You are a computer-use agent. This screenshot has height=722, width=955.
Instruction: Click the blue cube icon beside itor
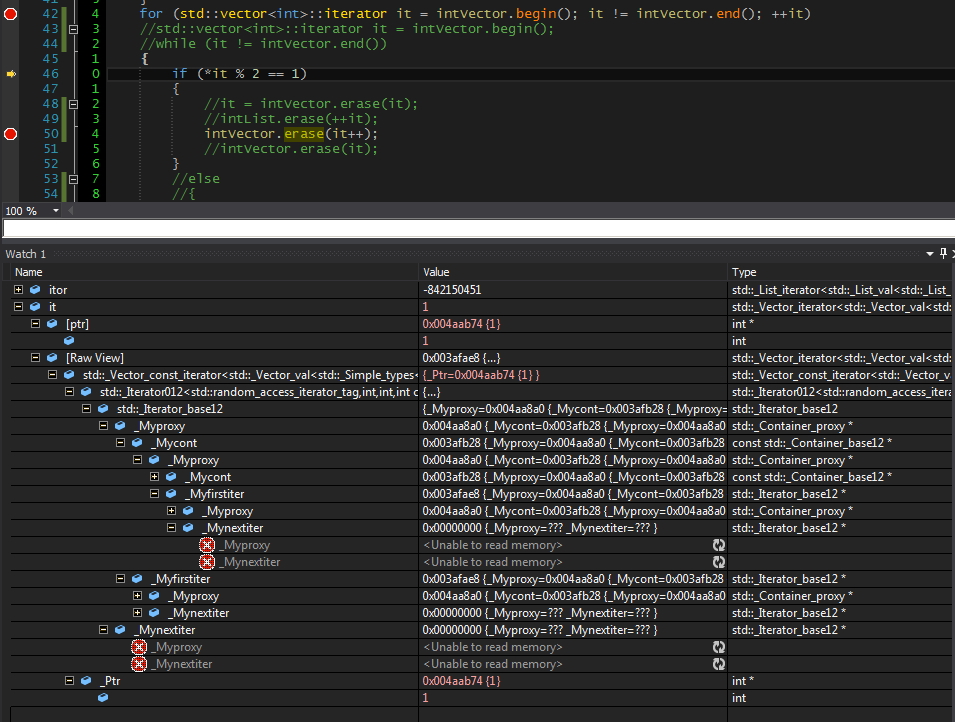[x=35, y=289]
